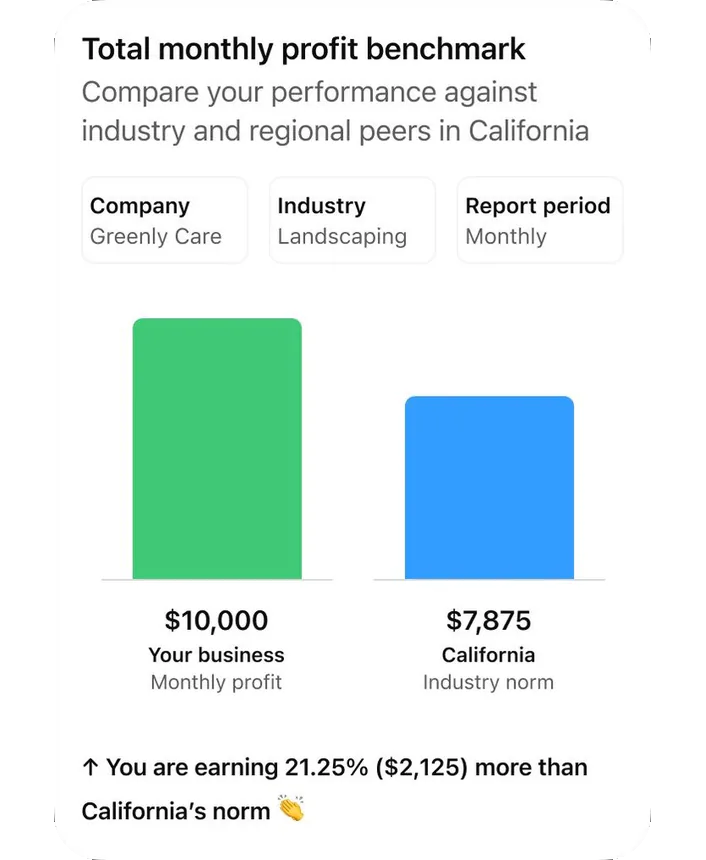706x860 pixels.
Task: Click the $10,000 profit value
Action: coord(216,621)
